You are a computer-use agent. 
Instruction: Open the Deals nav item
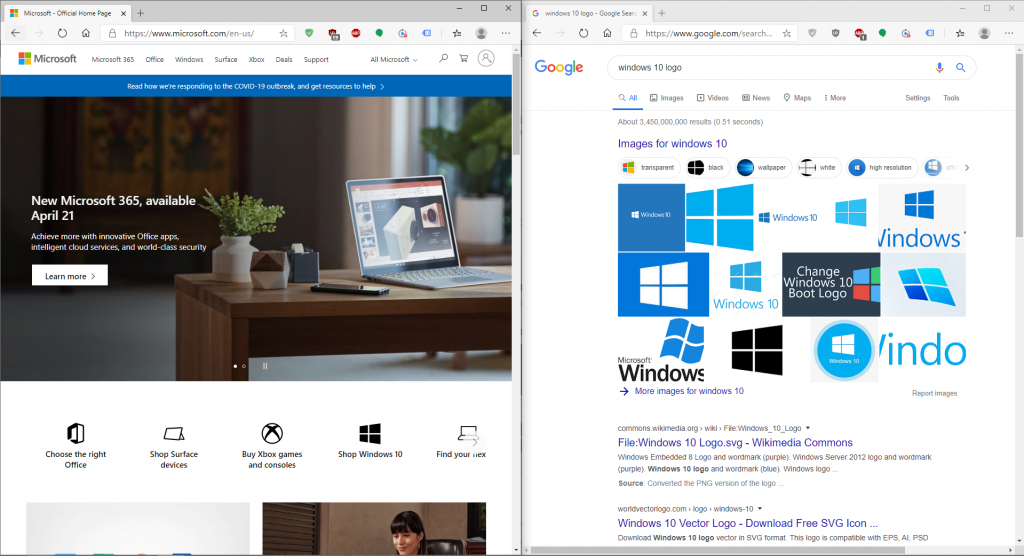click(284, 59)
